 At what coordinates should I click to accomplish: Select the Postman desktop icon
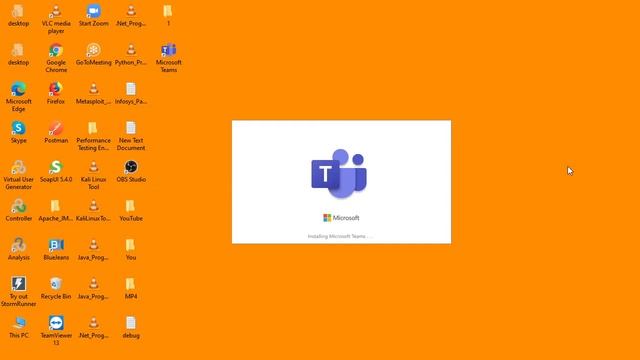pos(56,133)
